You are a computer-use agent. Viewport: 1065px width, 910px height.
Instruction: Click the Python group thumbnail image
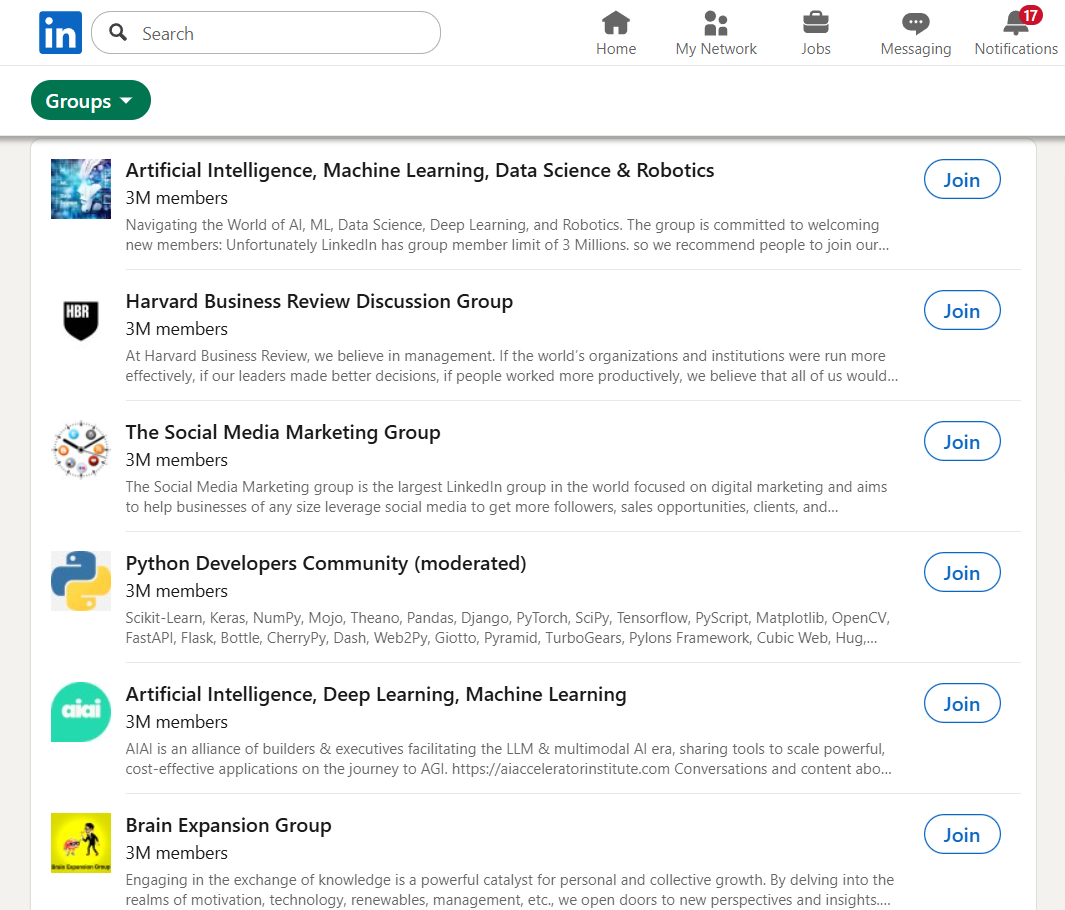(x=80, y=581)
